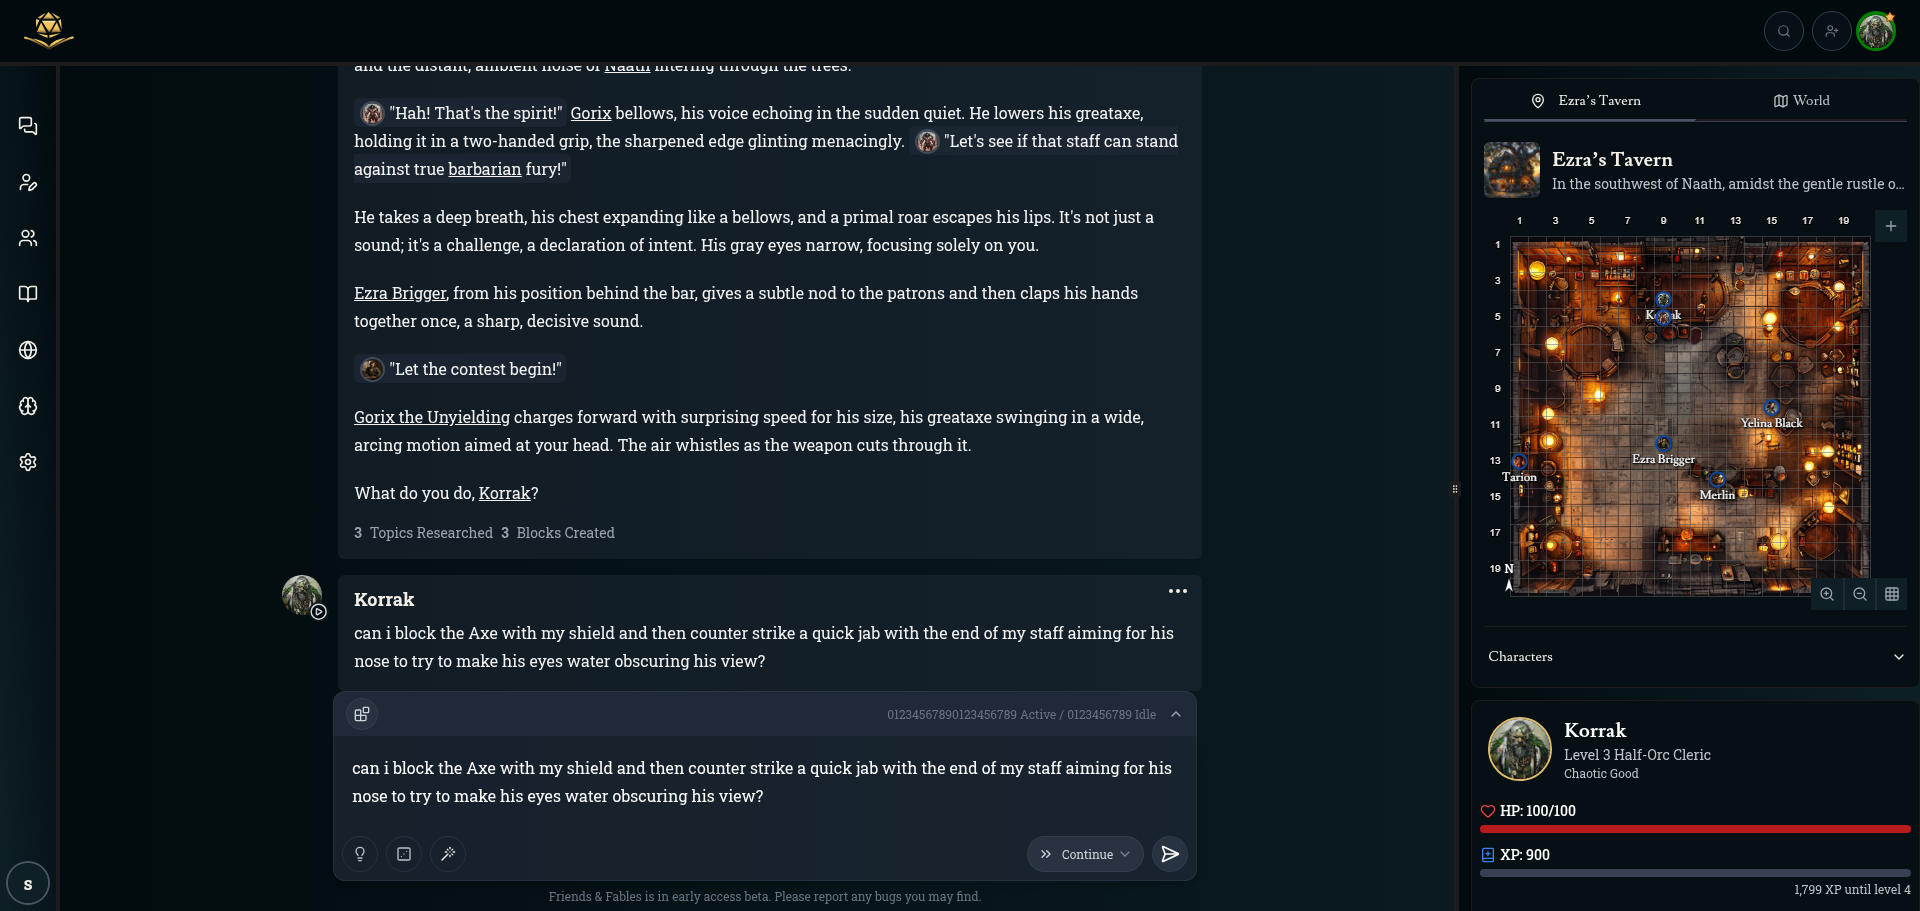Send the message with arrow icon
This screenshot has width=1920, height=911.
pos(1169,854)
